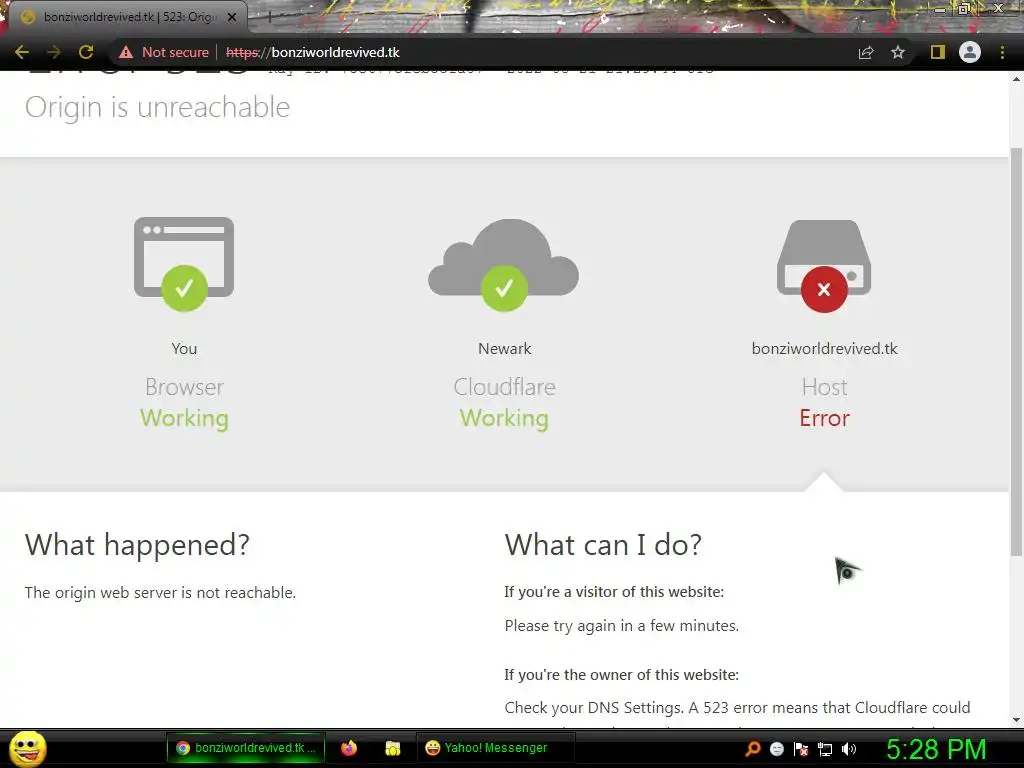The image size is (1024, 768).
Task: Click 'Working' status under Browser
Action: pyautogui.click(x=184, y=419)
